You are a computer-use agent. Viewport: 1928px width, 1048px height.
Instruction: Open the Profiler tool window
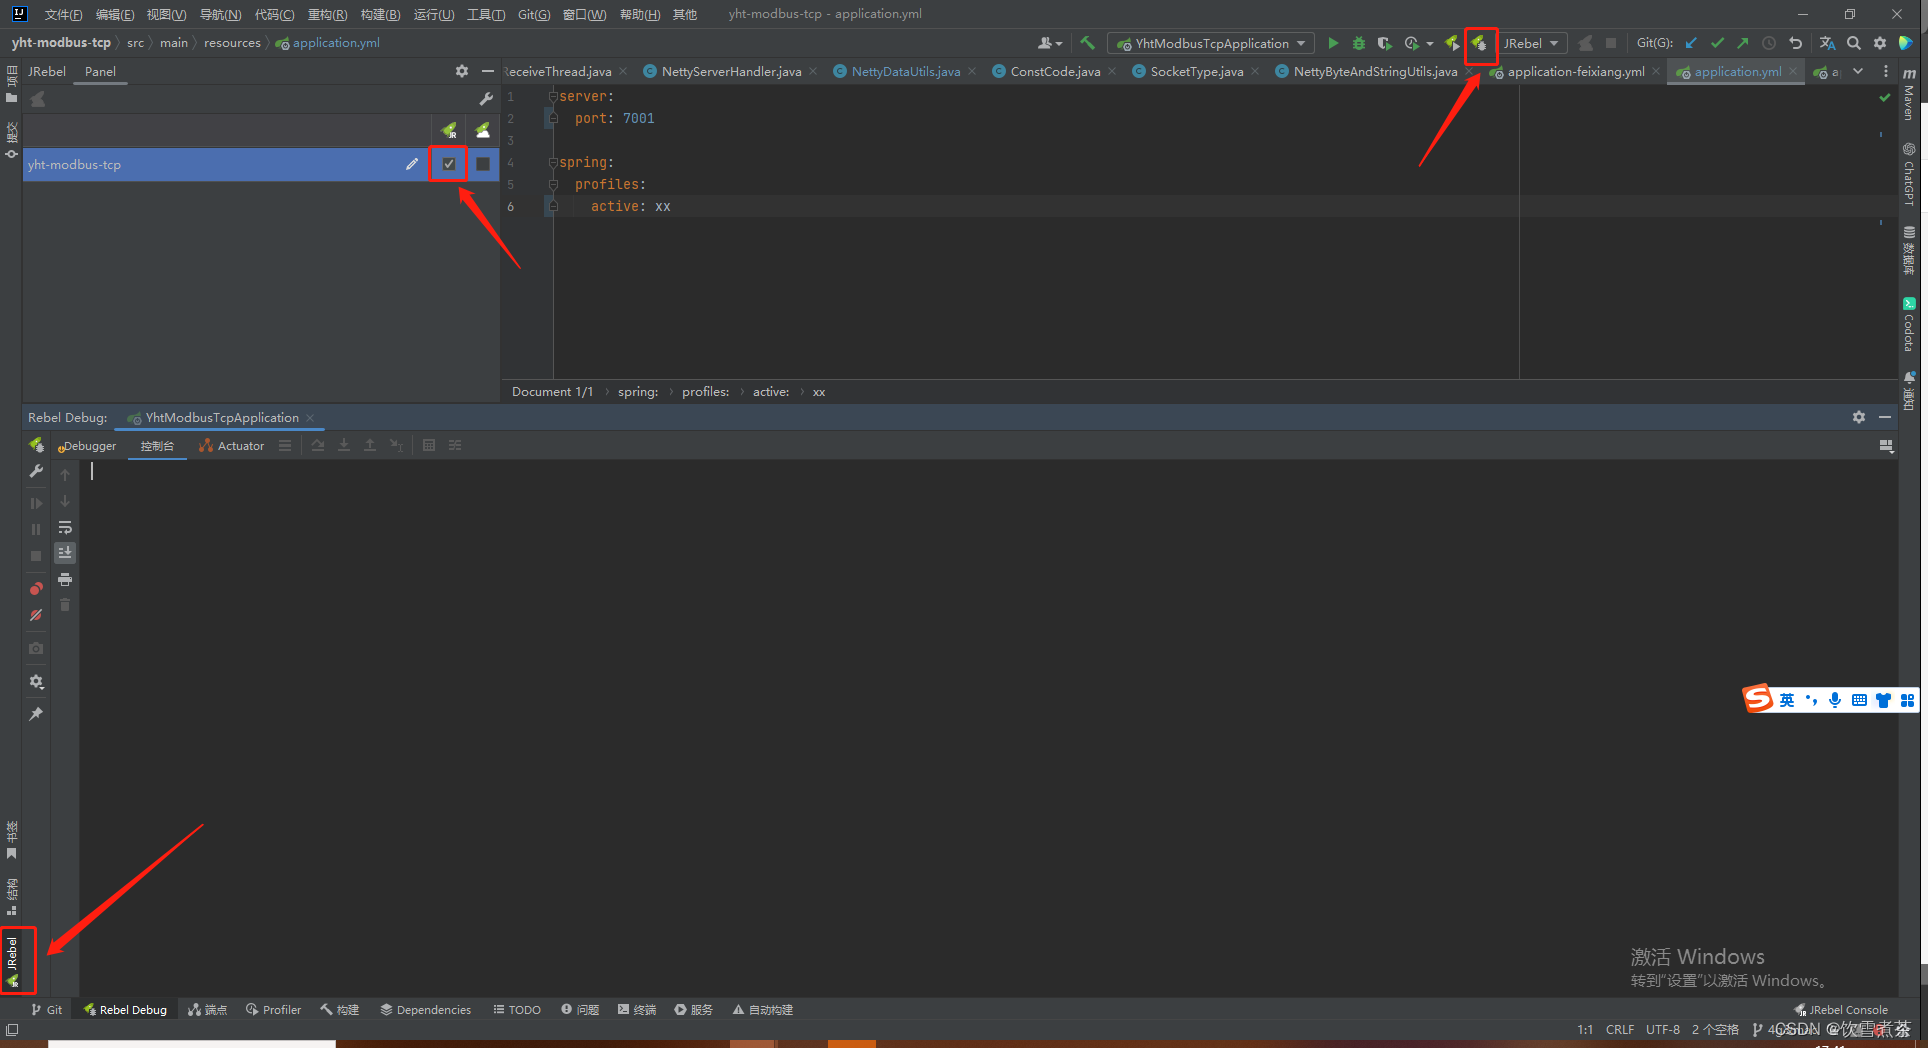(273, 1010)
